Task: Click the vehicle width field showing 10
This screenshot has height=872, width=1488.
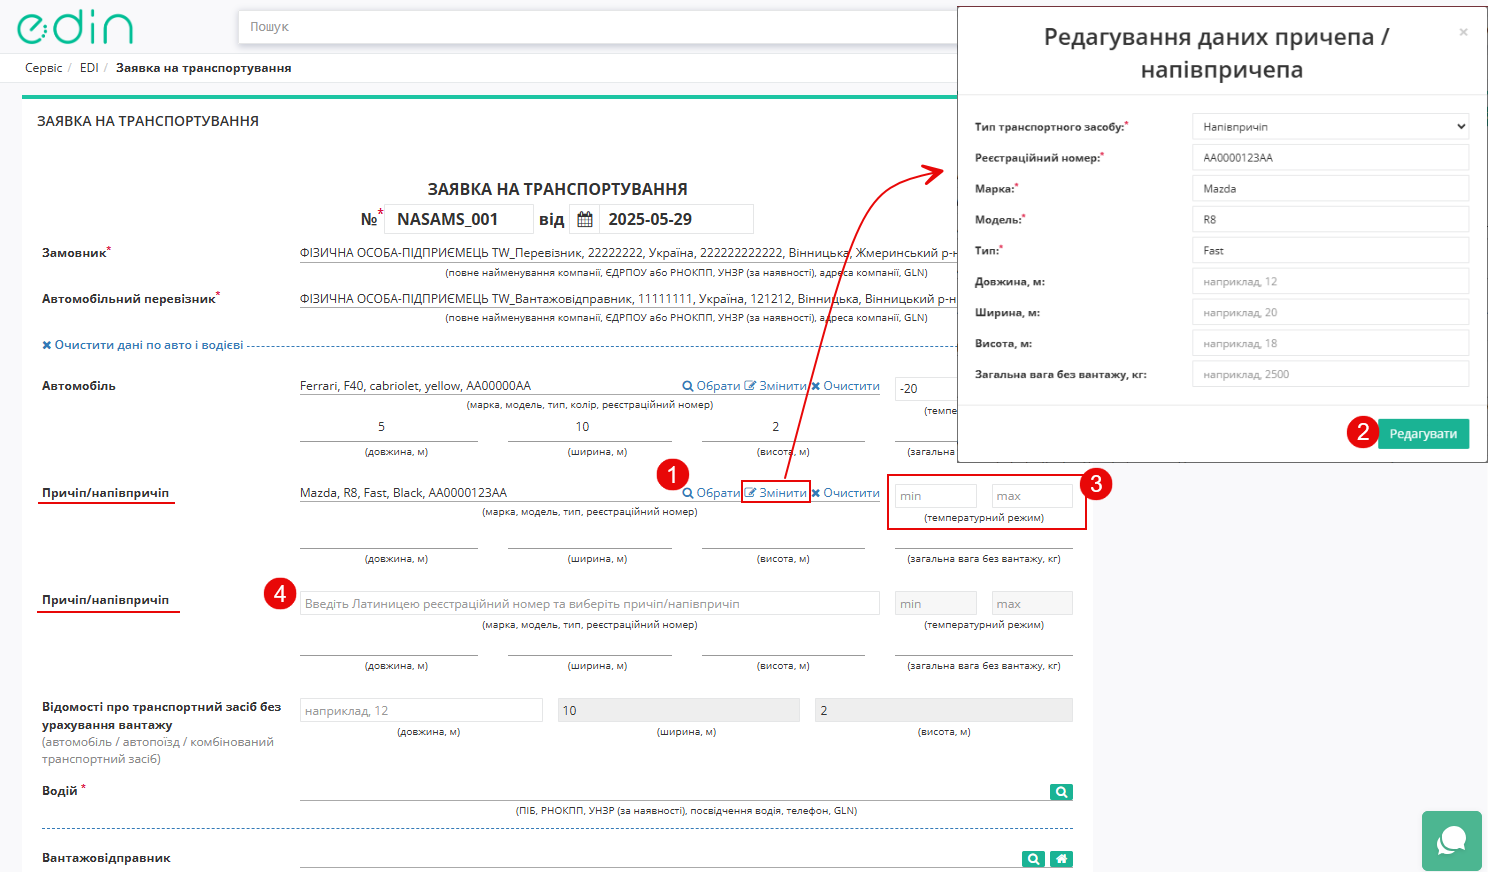Action: point(679,711)
